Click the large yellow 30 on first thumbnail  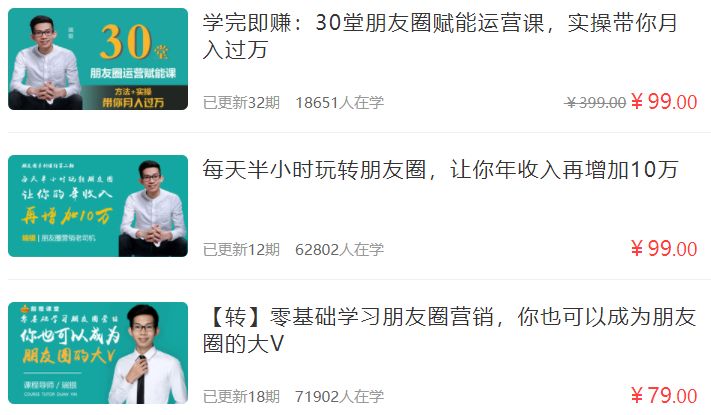pos(126,42)
